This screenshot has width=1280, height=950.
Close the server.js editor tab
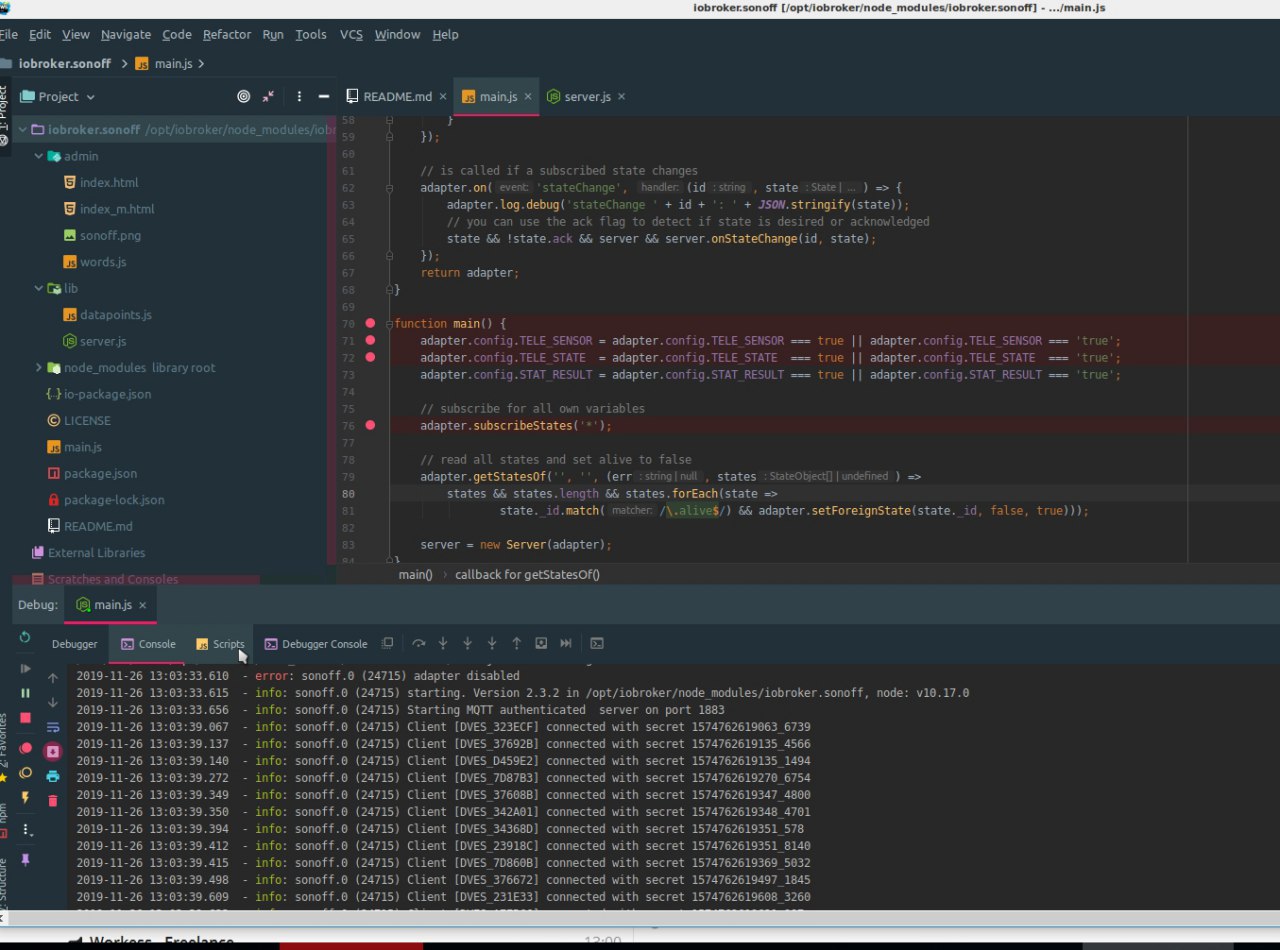(621, 96)
